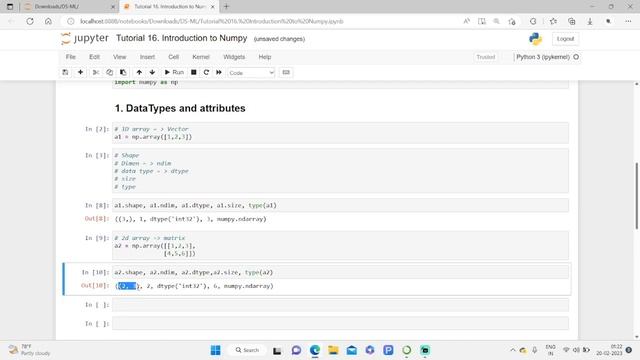Open the taskbar clock and date
This screenshot has width=640, height=360.
pyautogui.click(x=609, y=350)
